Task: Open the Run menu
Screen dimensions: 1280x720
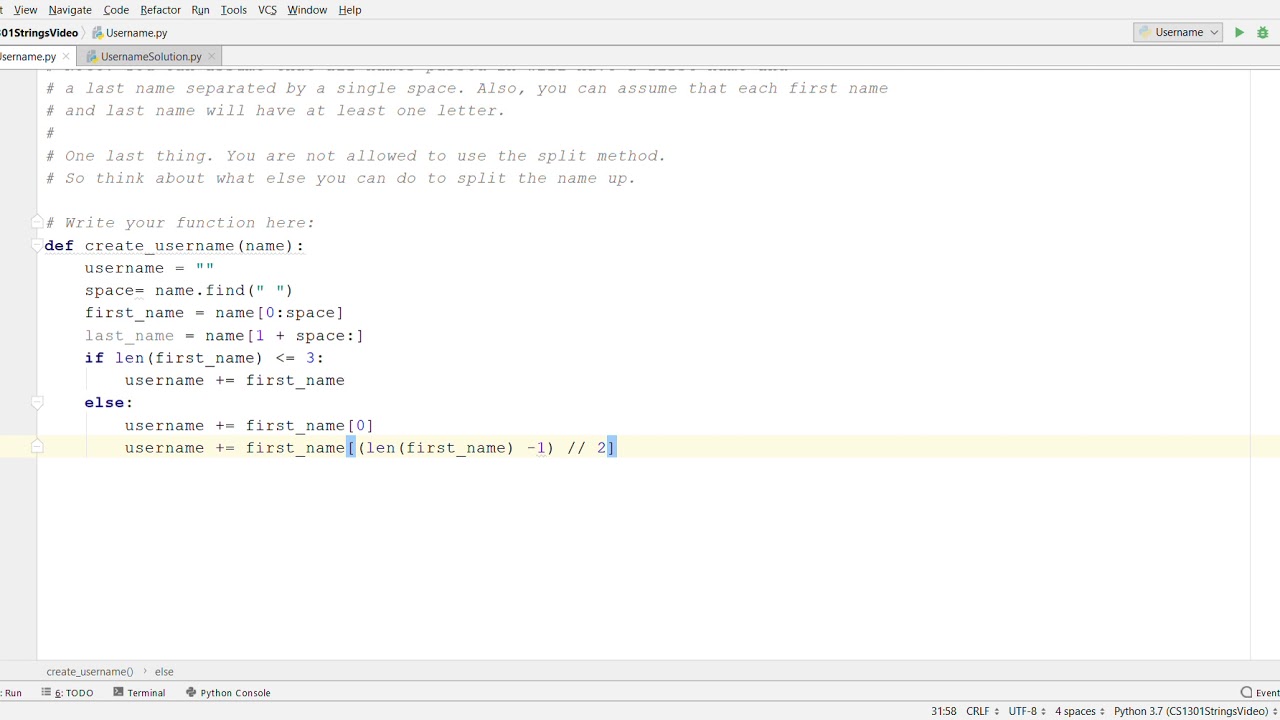Action: (x=200, y=10)
